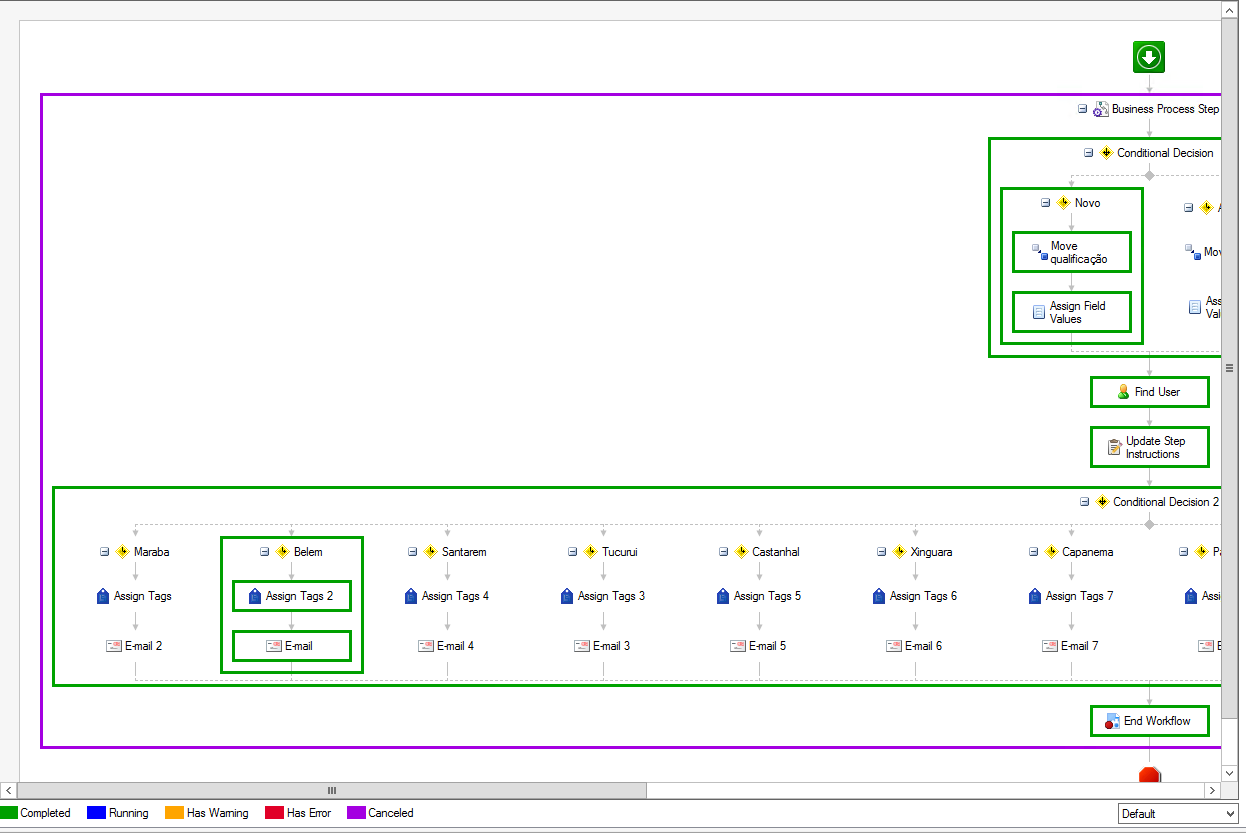Screen dimensions: 1246x833
Task: Collapse the Maraba branch
Action: coord(104,551)
